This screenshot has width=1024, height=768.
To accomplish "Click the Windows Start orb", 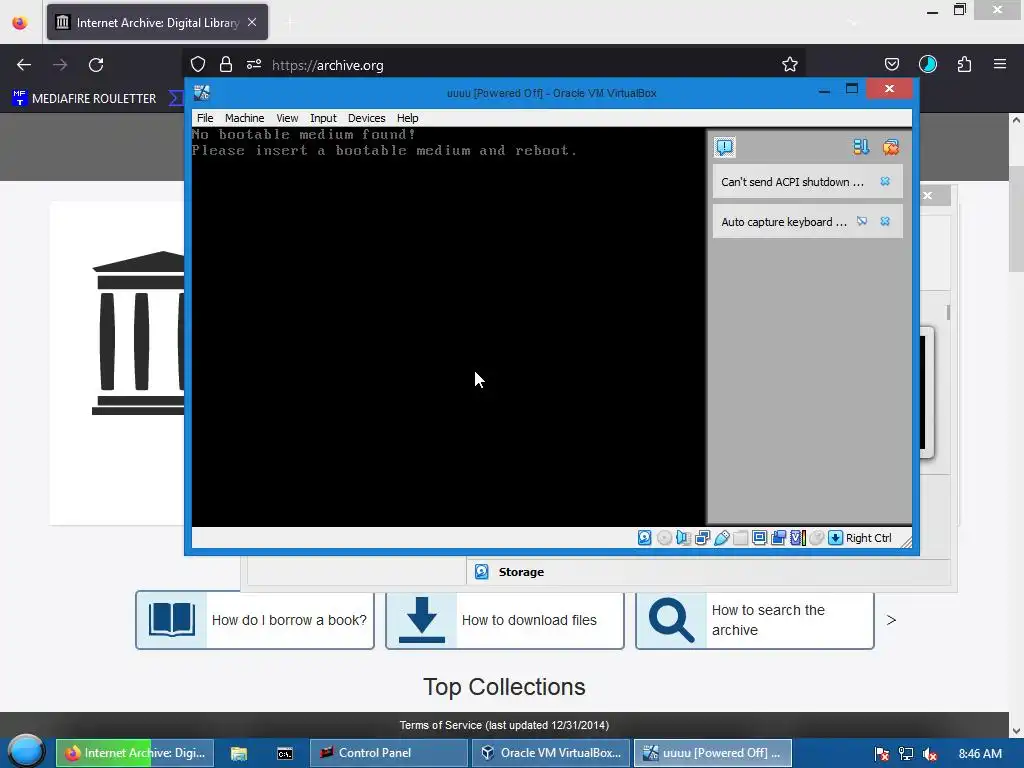I will pyautogui.click(x=26, y=752).
